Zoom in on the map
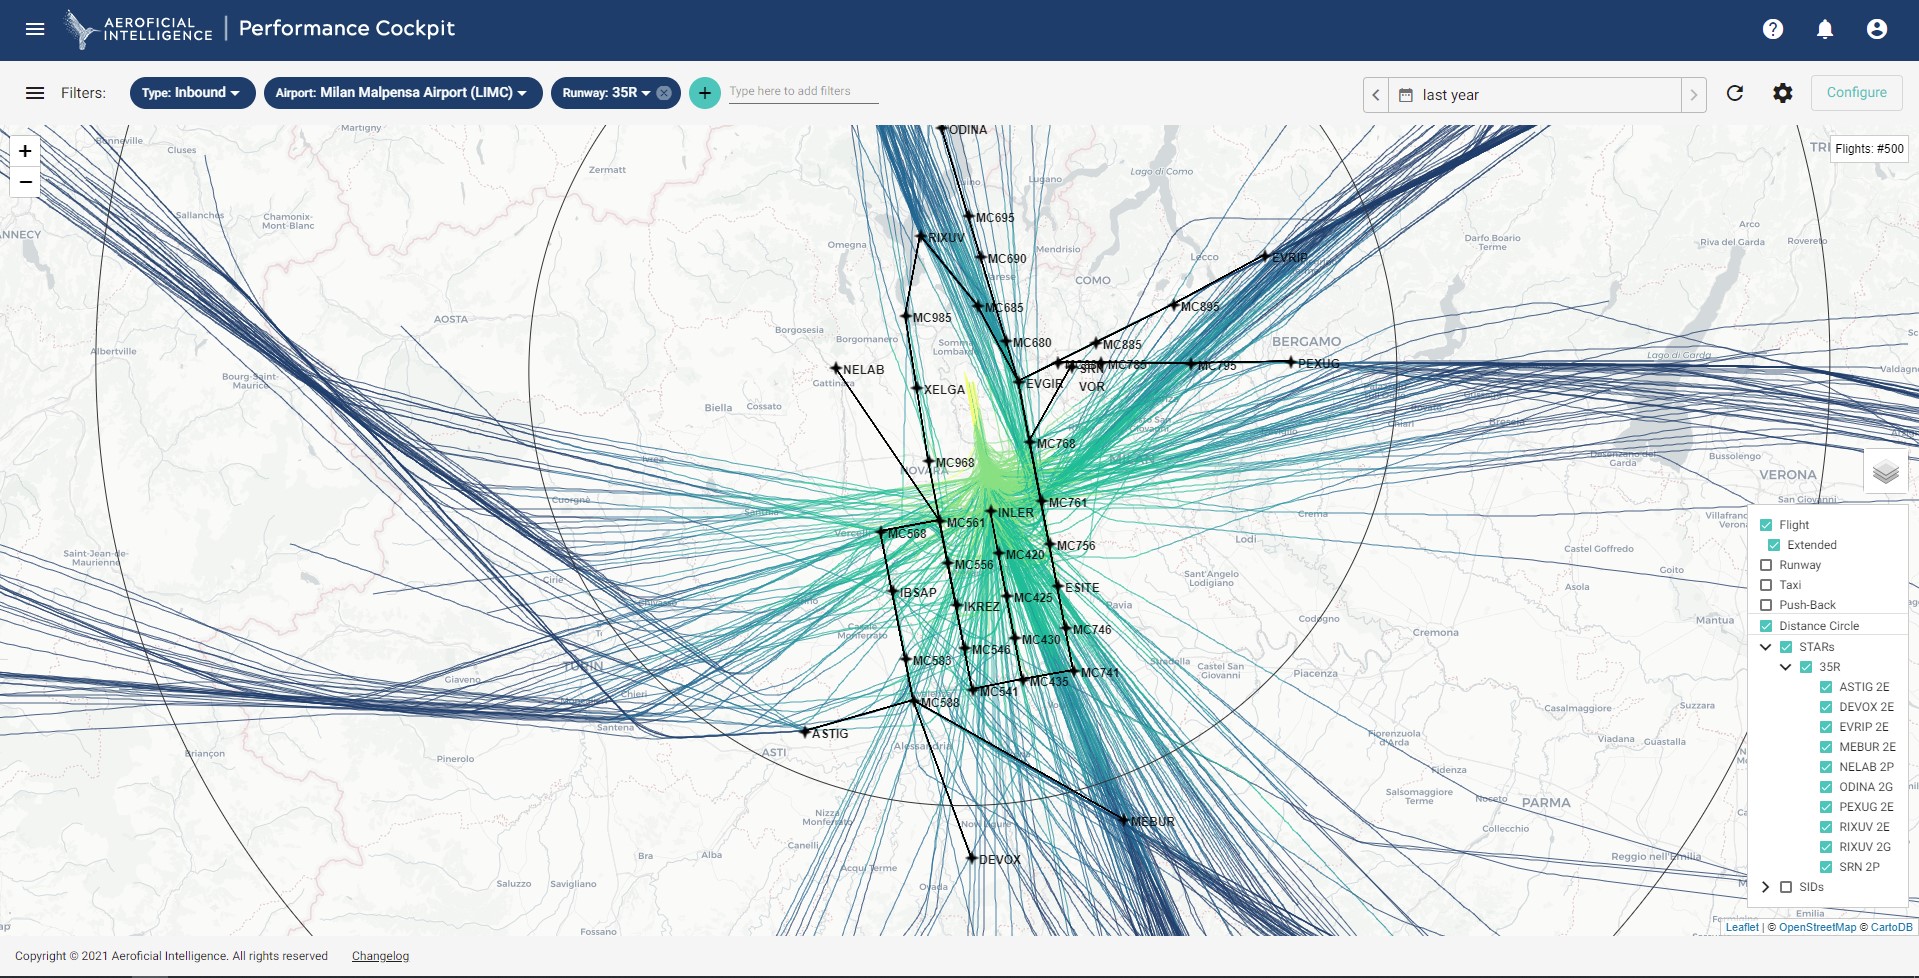1919x978 pixels. [25, 152]
